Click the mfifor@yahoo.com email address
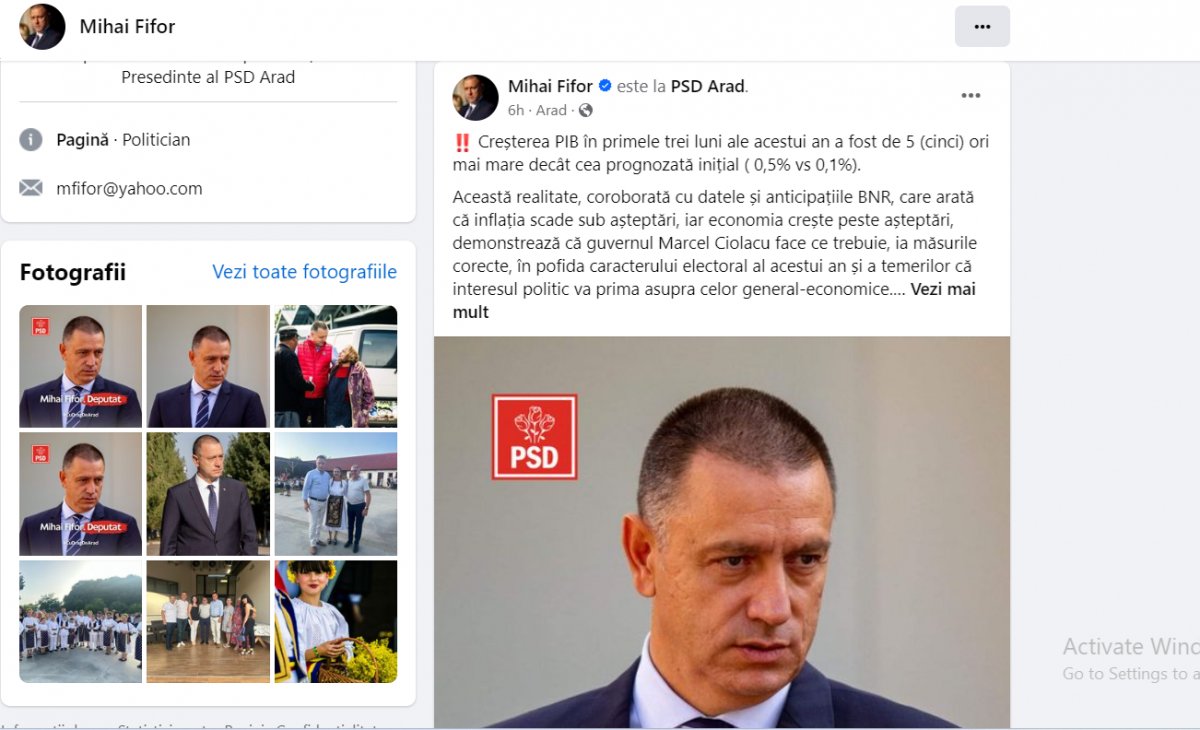Screen dimensions: 1200x730 click(x=129, y=188)
